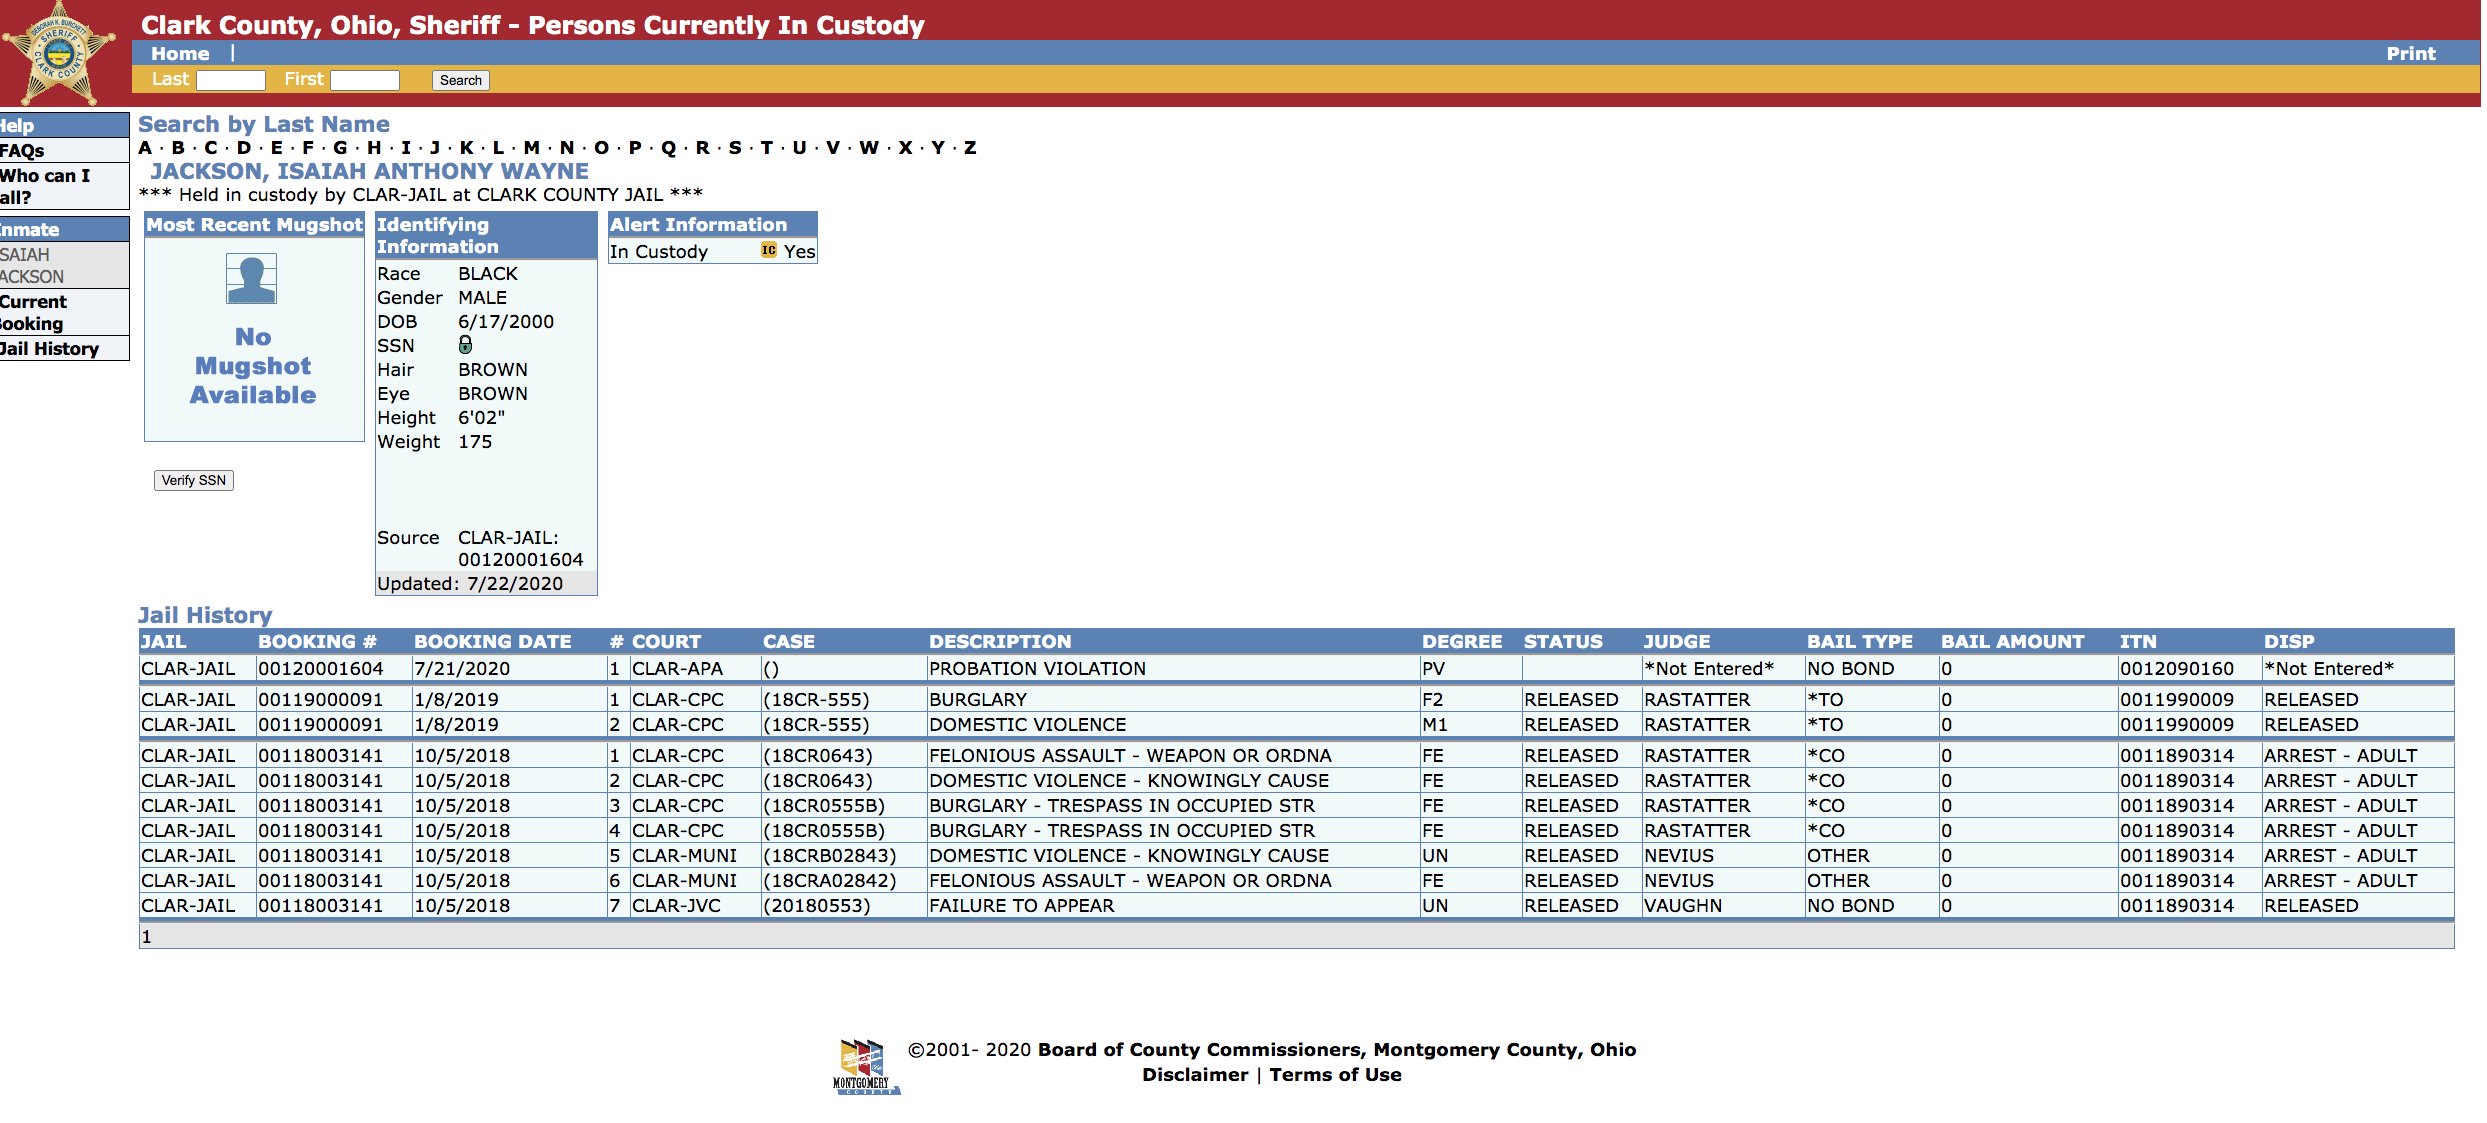
Task: Open the Who can I call? link
Action: coord(45,186)
